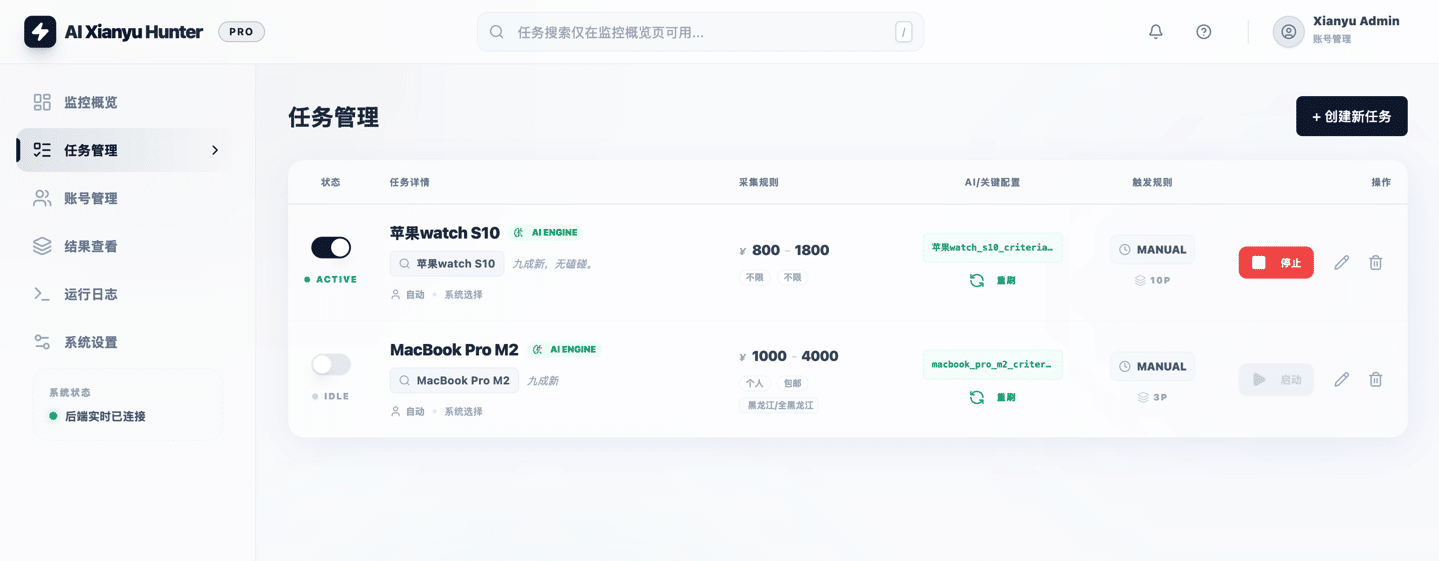This screenshot has height=561, width=1439.
Task: Start the MacBook Pro M2 task with 启动
Action: tap(1276, 379)
